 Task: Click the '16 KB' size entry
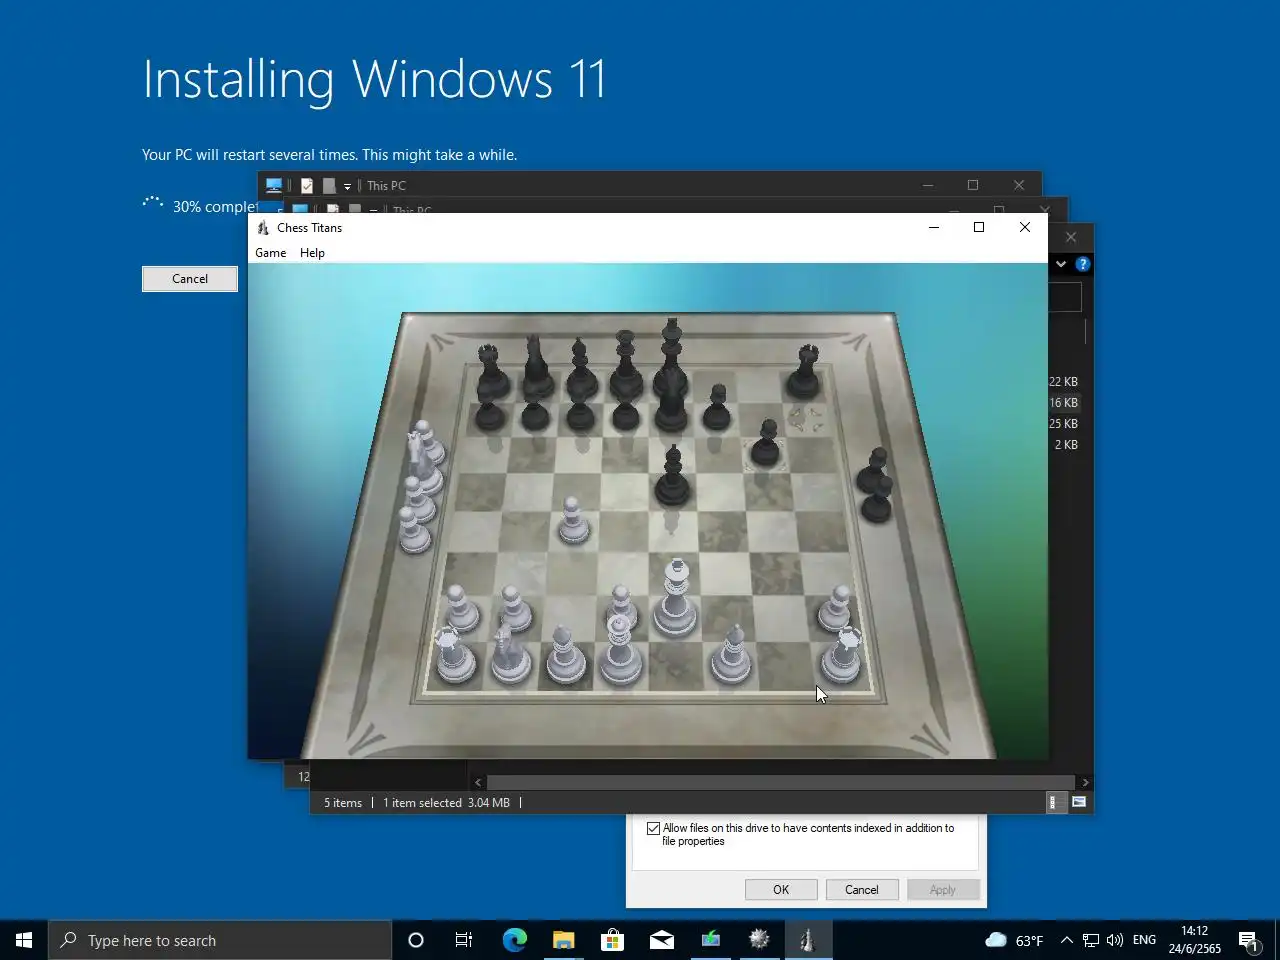1063,403
